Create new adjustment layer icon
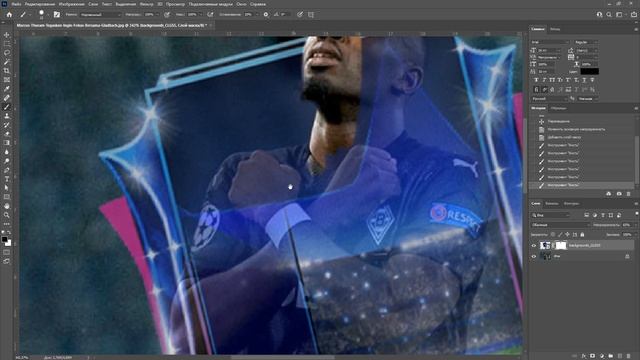This screenshot has width=640, height=360. coord(602,356)
